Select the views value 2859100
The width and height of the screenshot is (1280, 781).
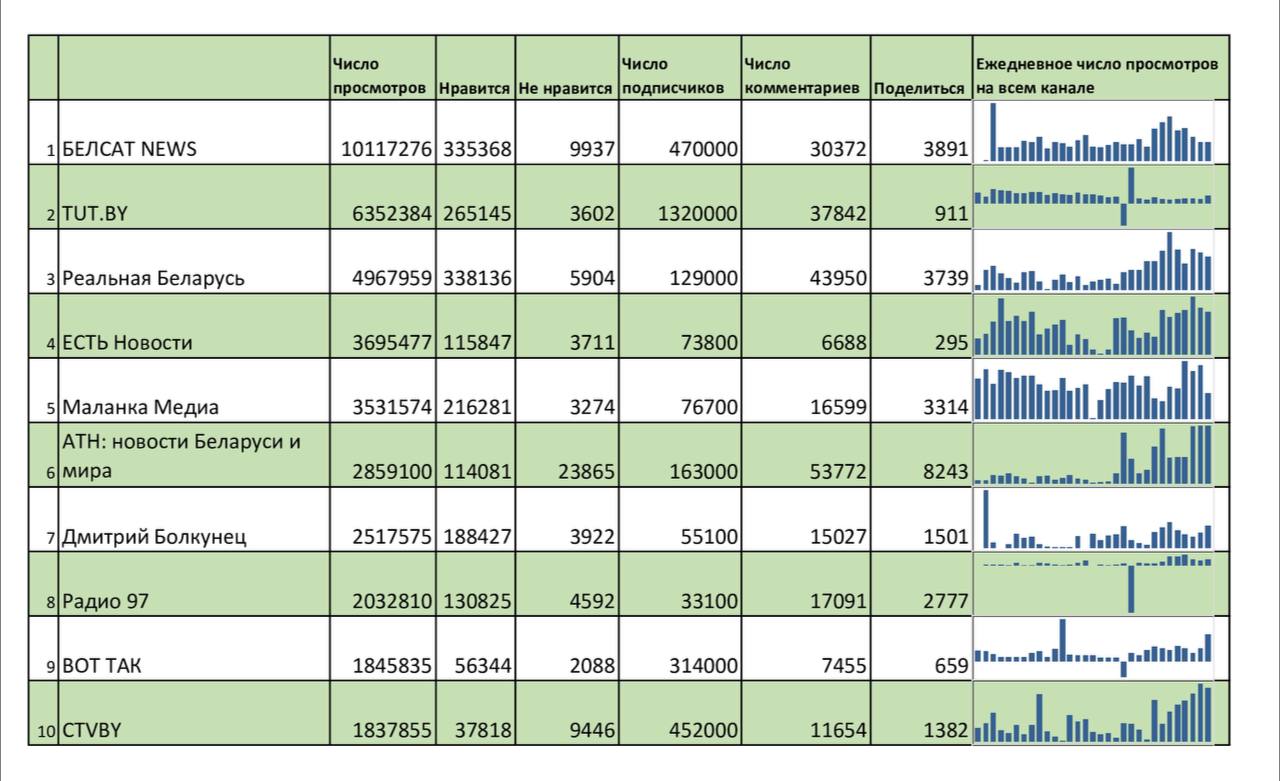(x=391, y=472)
